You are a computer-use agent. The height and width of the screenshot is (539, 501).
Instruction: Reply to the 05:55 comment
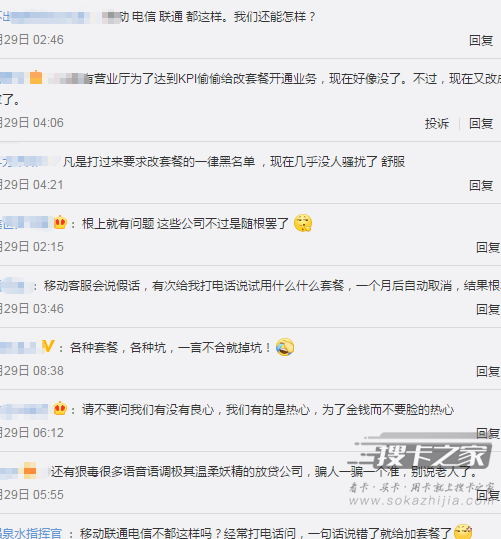pyautogui.click(x=488, y=495)
